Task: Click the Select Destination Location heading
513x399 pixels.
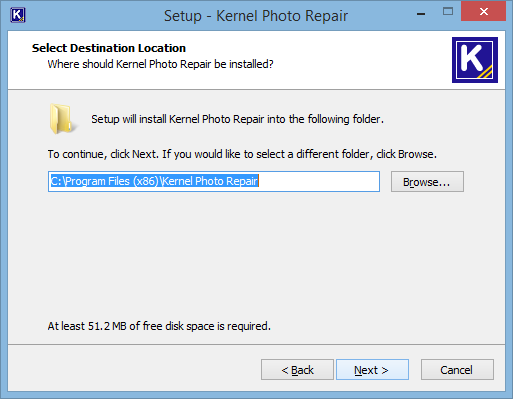Action: click(109, 48)
